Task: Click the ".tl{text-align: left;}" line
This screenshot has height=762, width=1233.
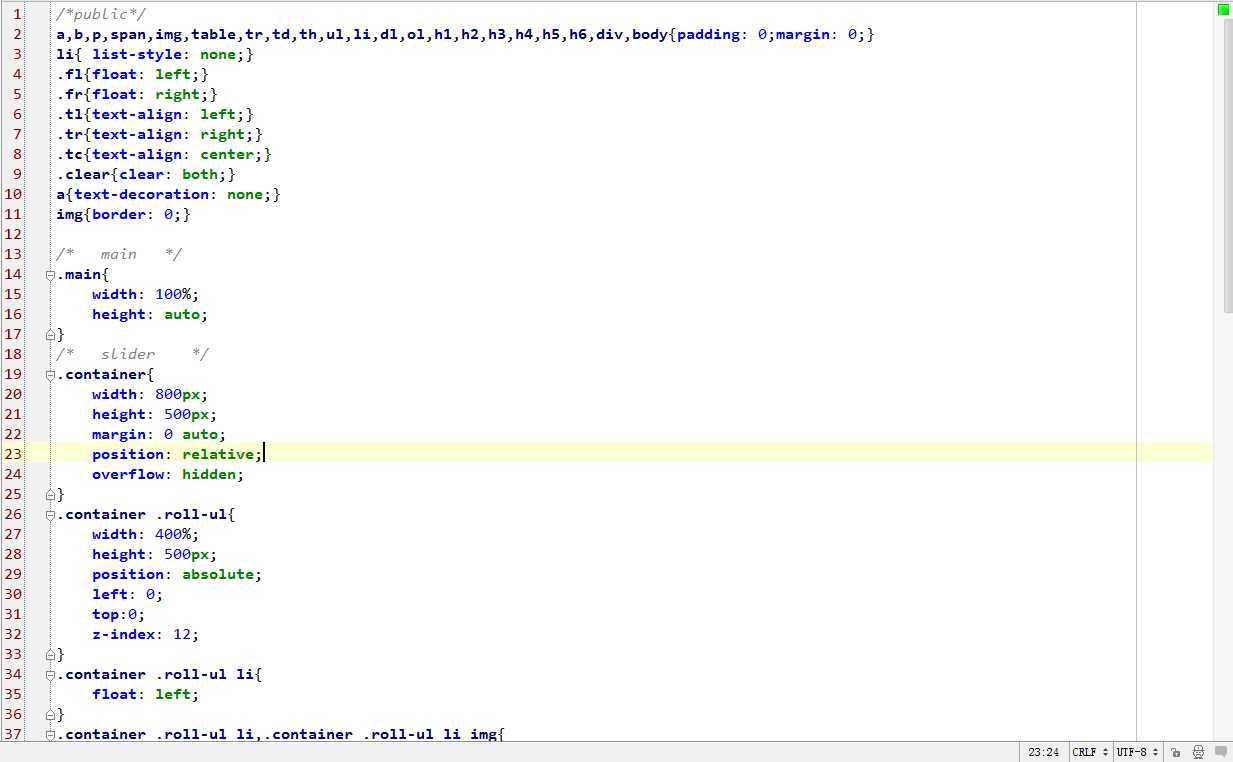Action: click(x=155, y=114)
